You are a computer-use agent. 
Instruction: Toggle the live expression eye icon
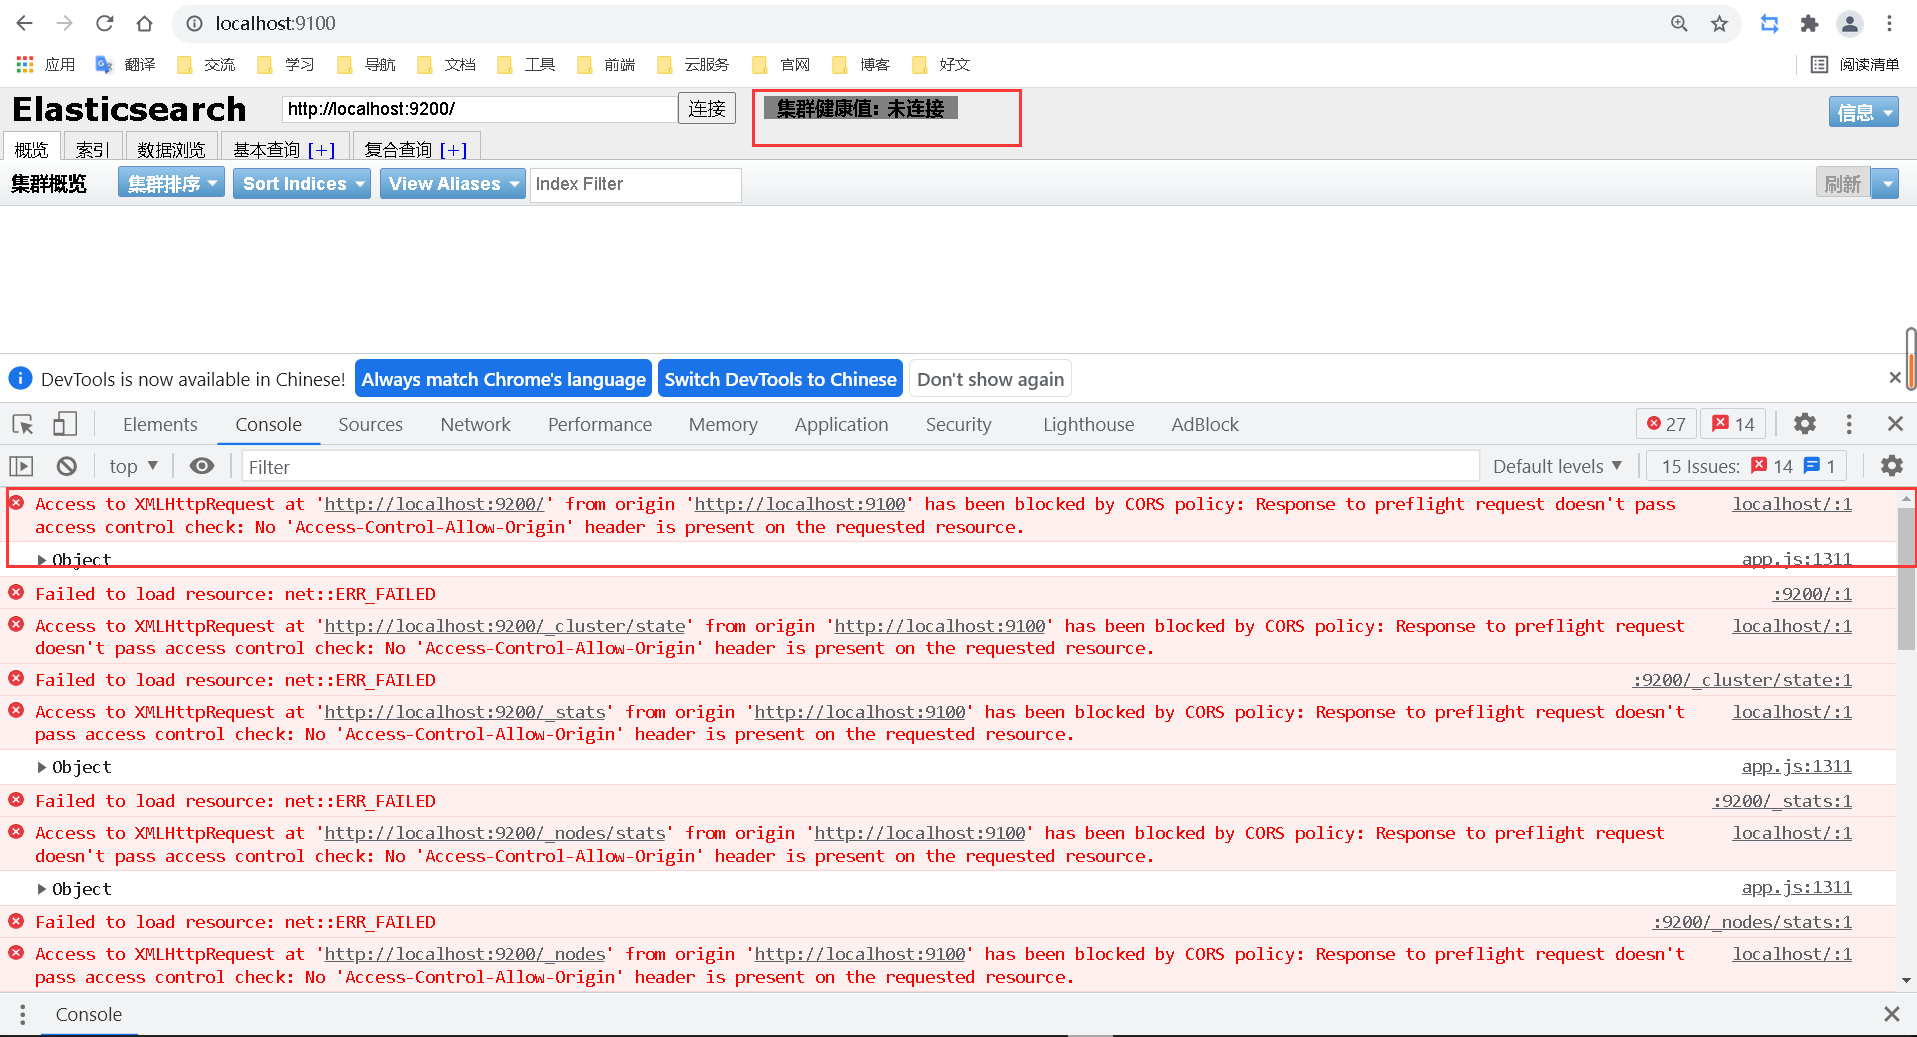tap(202, 466)
